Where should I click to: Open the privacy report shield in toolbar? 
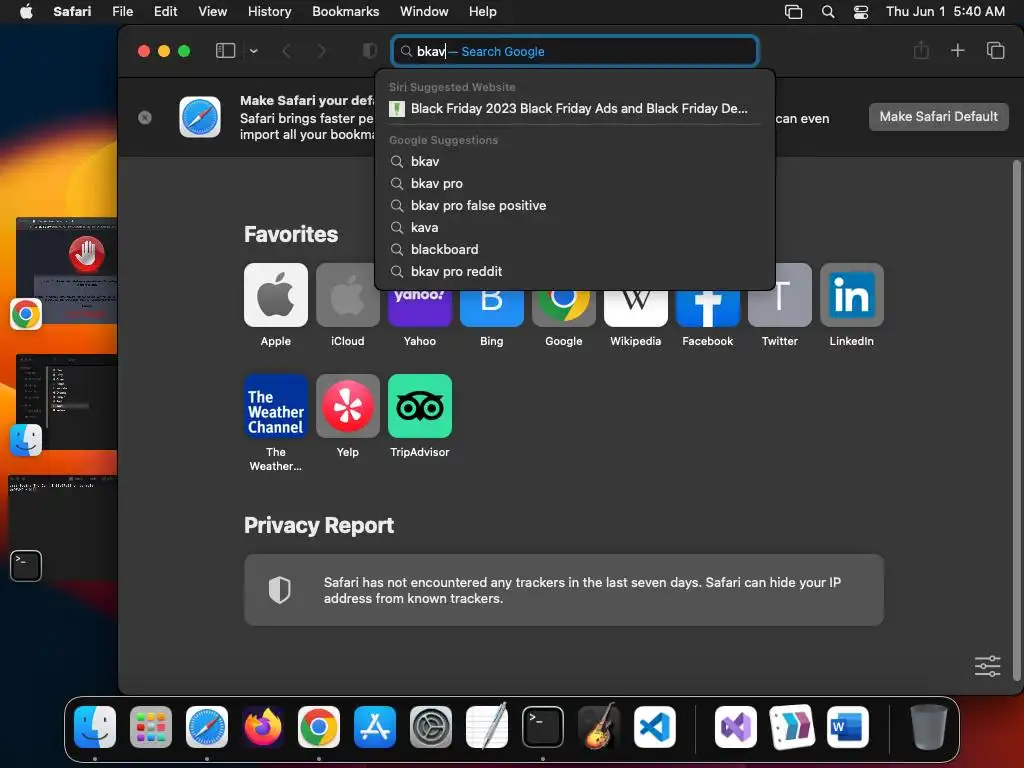370,51
